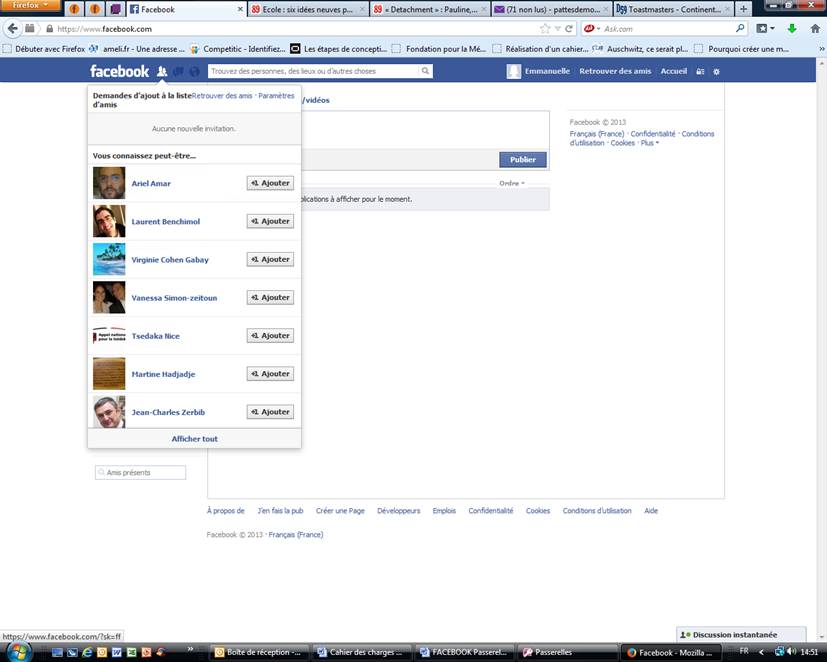The width and height of the screenshot is (827, 662).
Task: Open the Facebook notifications globe icon
Action: [x=195, y=71]
